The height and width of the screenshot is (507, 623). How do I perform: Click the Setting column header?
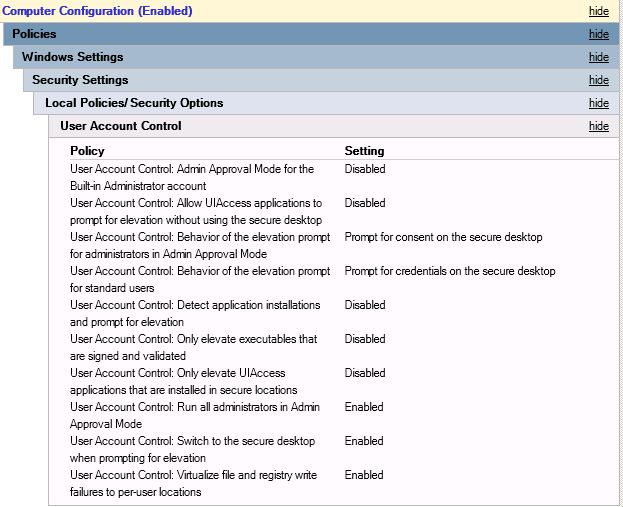point(364,151)
